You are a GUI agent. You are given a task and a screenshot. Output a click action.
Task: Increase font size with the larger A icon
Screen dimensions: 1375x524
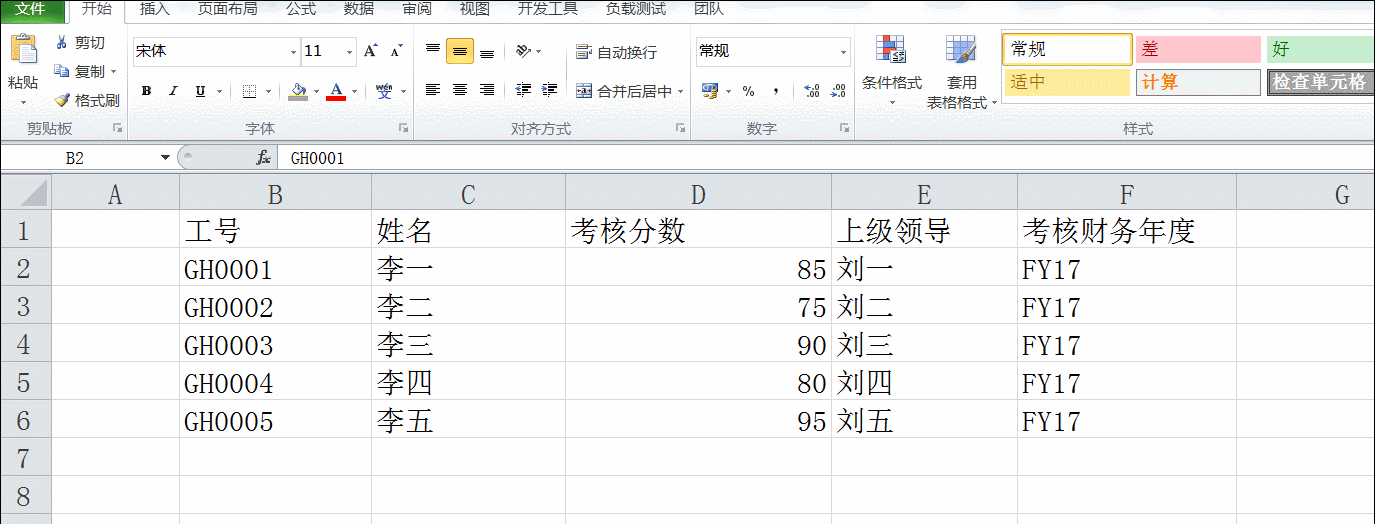click(x=371, y=51)
